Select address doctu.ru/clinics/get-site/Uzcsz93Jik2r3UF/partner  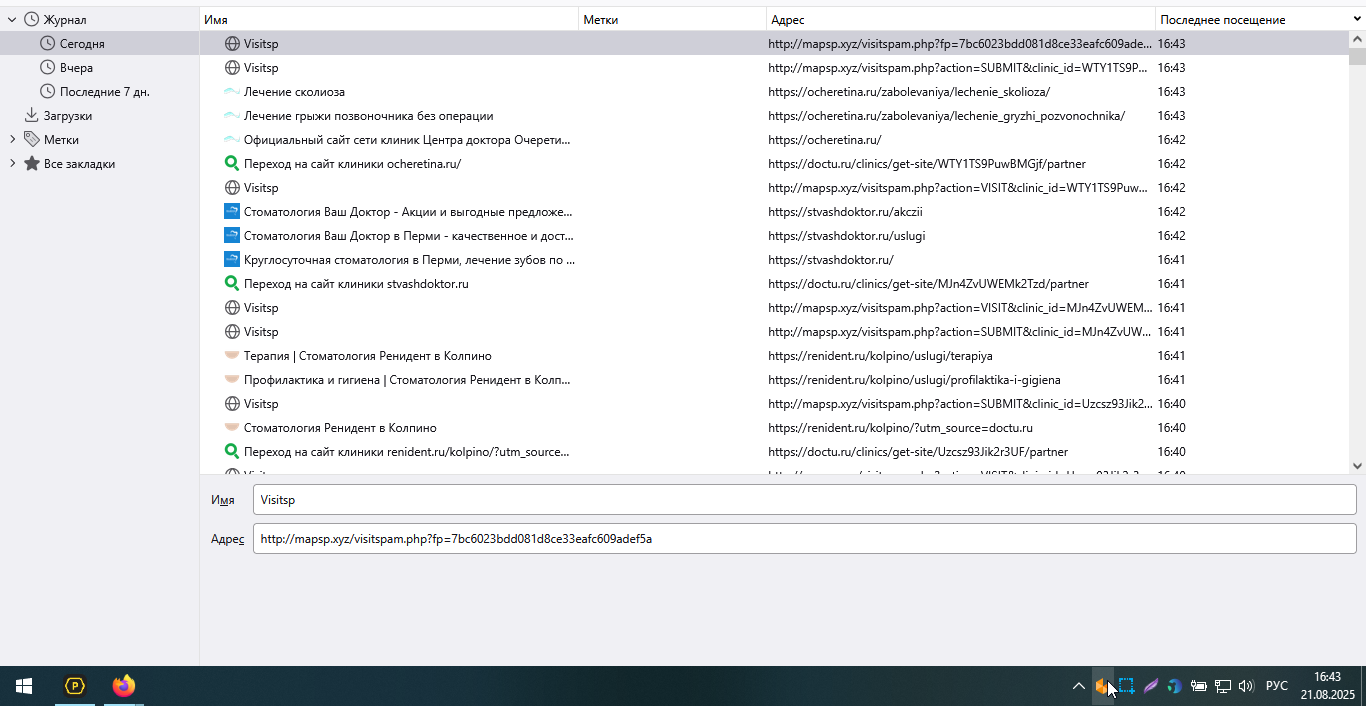918,451
